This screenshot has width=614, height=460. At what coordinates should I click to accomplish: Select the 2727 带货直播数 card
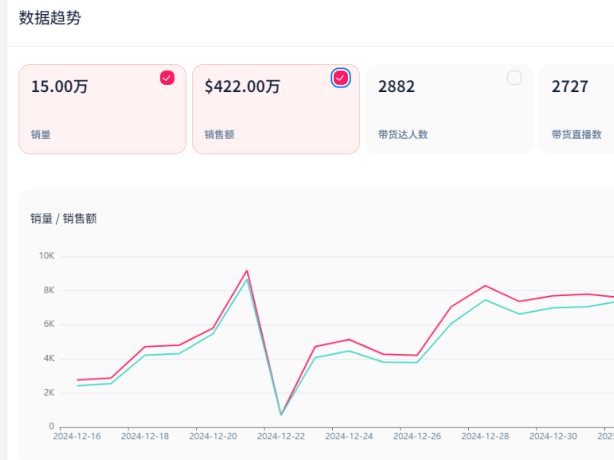[x=576, y=109]
